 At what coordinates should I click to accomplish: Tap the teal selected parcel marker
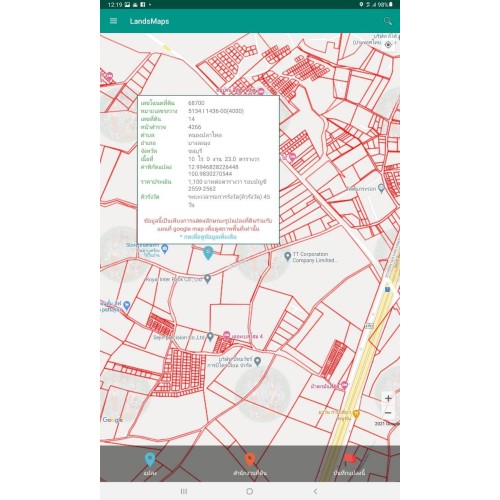point(208,253)
